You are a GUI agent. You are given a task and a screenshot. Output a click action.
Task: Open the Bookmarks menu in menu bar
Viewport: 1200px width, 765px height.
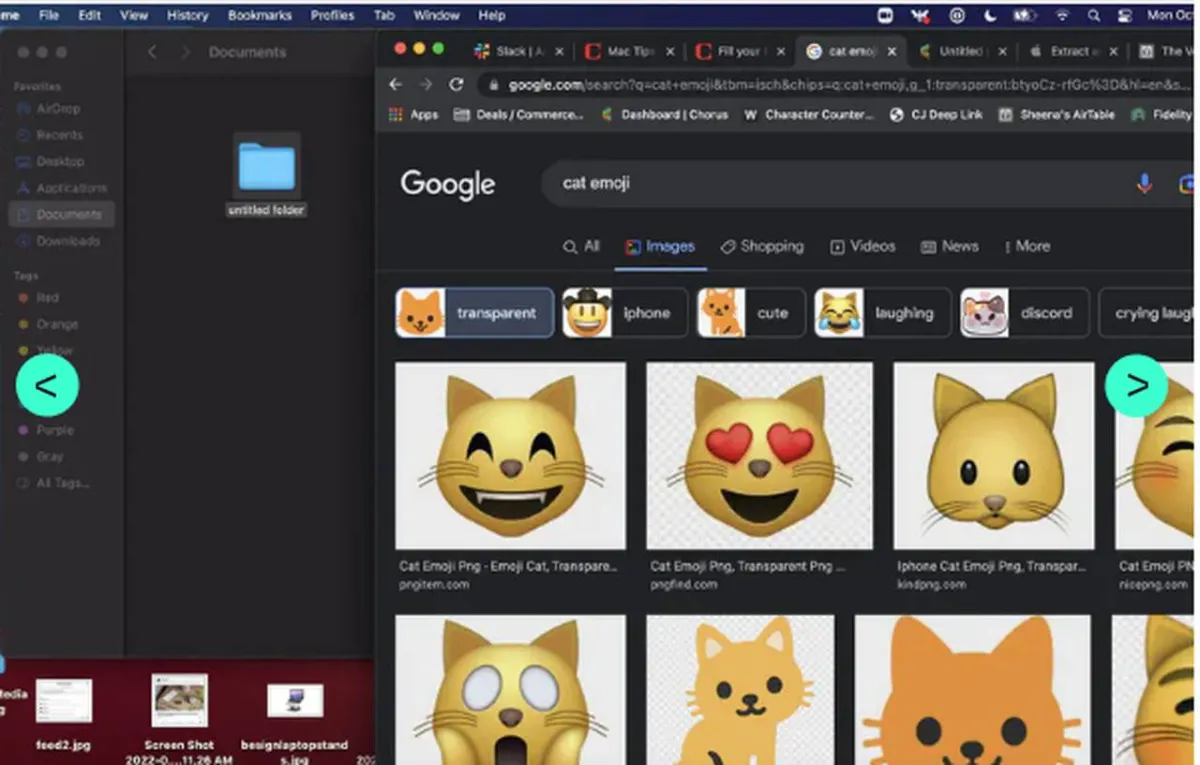click(259, 16)
